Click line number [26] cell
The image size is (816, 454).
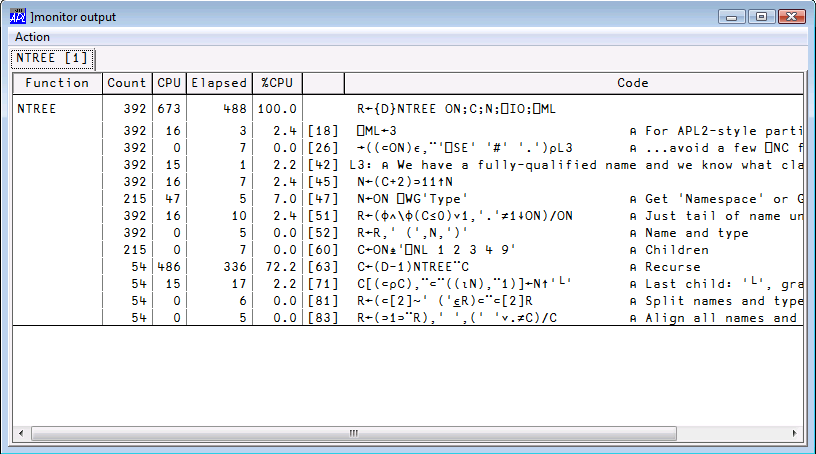pos(323,148)
